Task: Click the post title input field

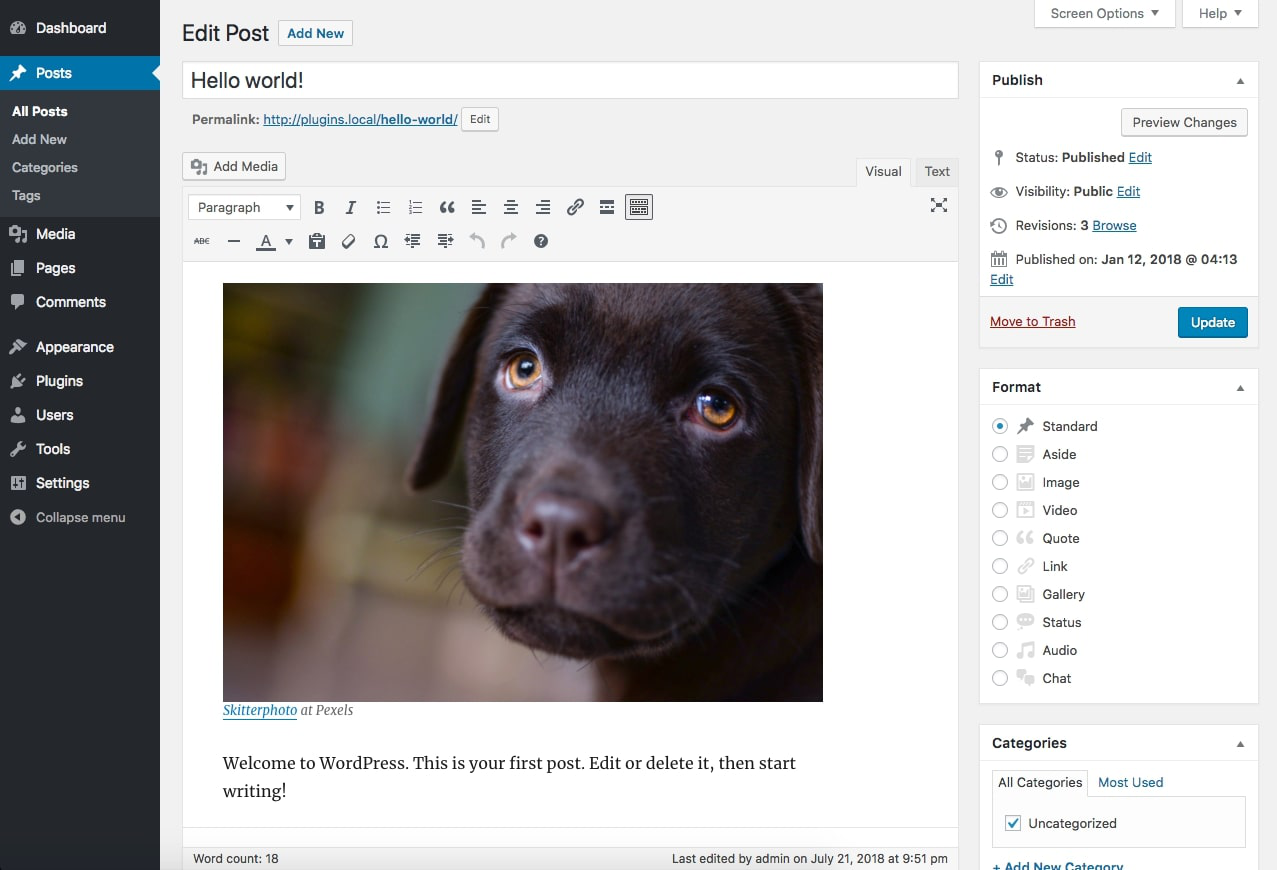Action: click(x=570, y=81)
